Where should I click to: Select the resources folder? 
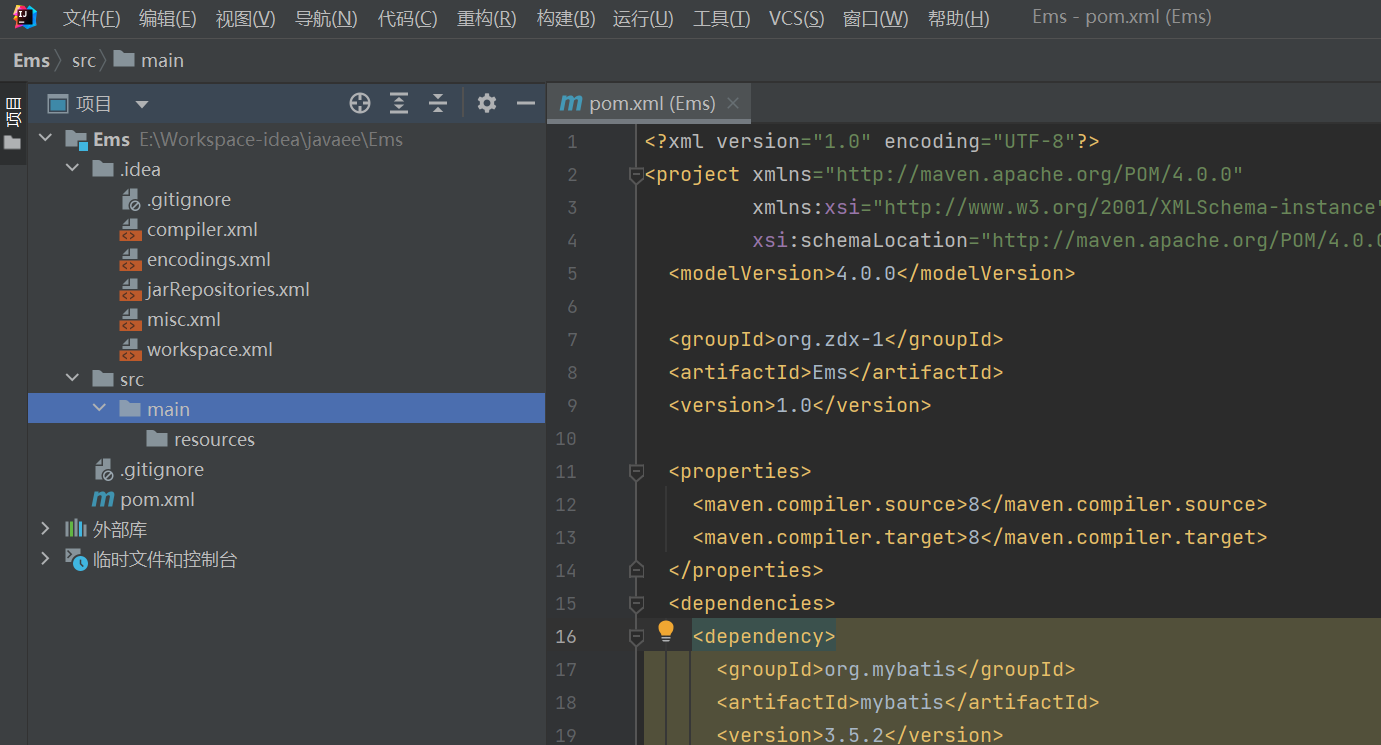tap(214, 439)
